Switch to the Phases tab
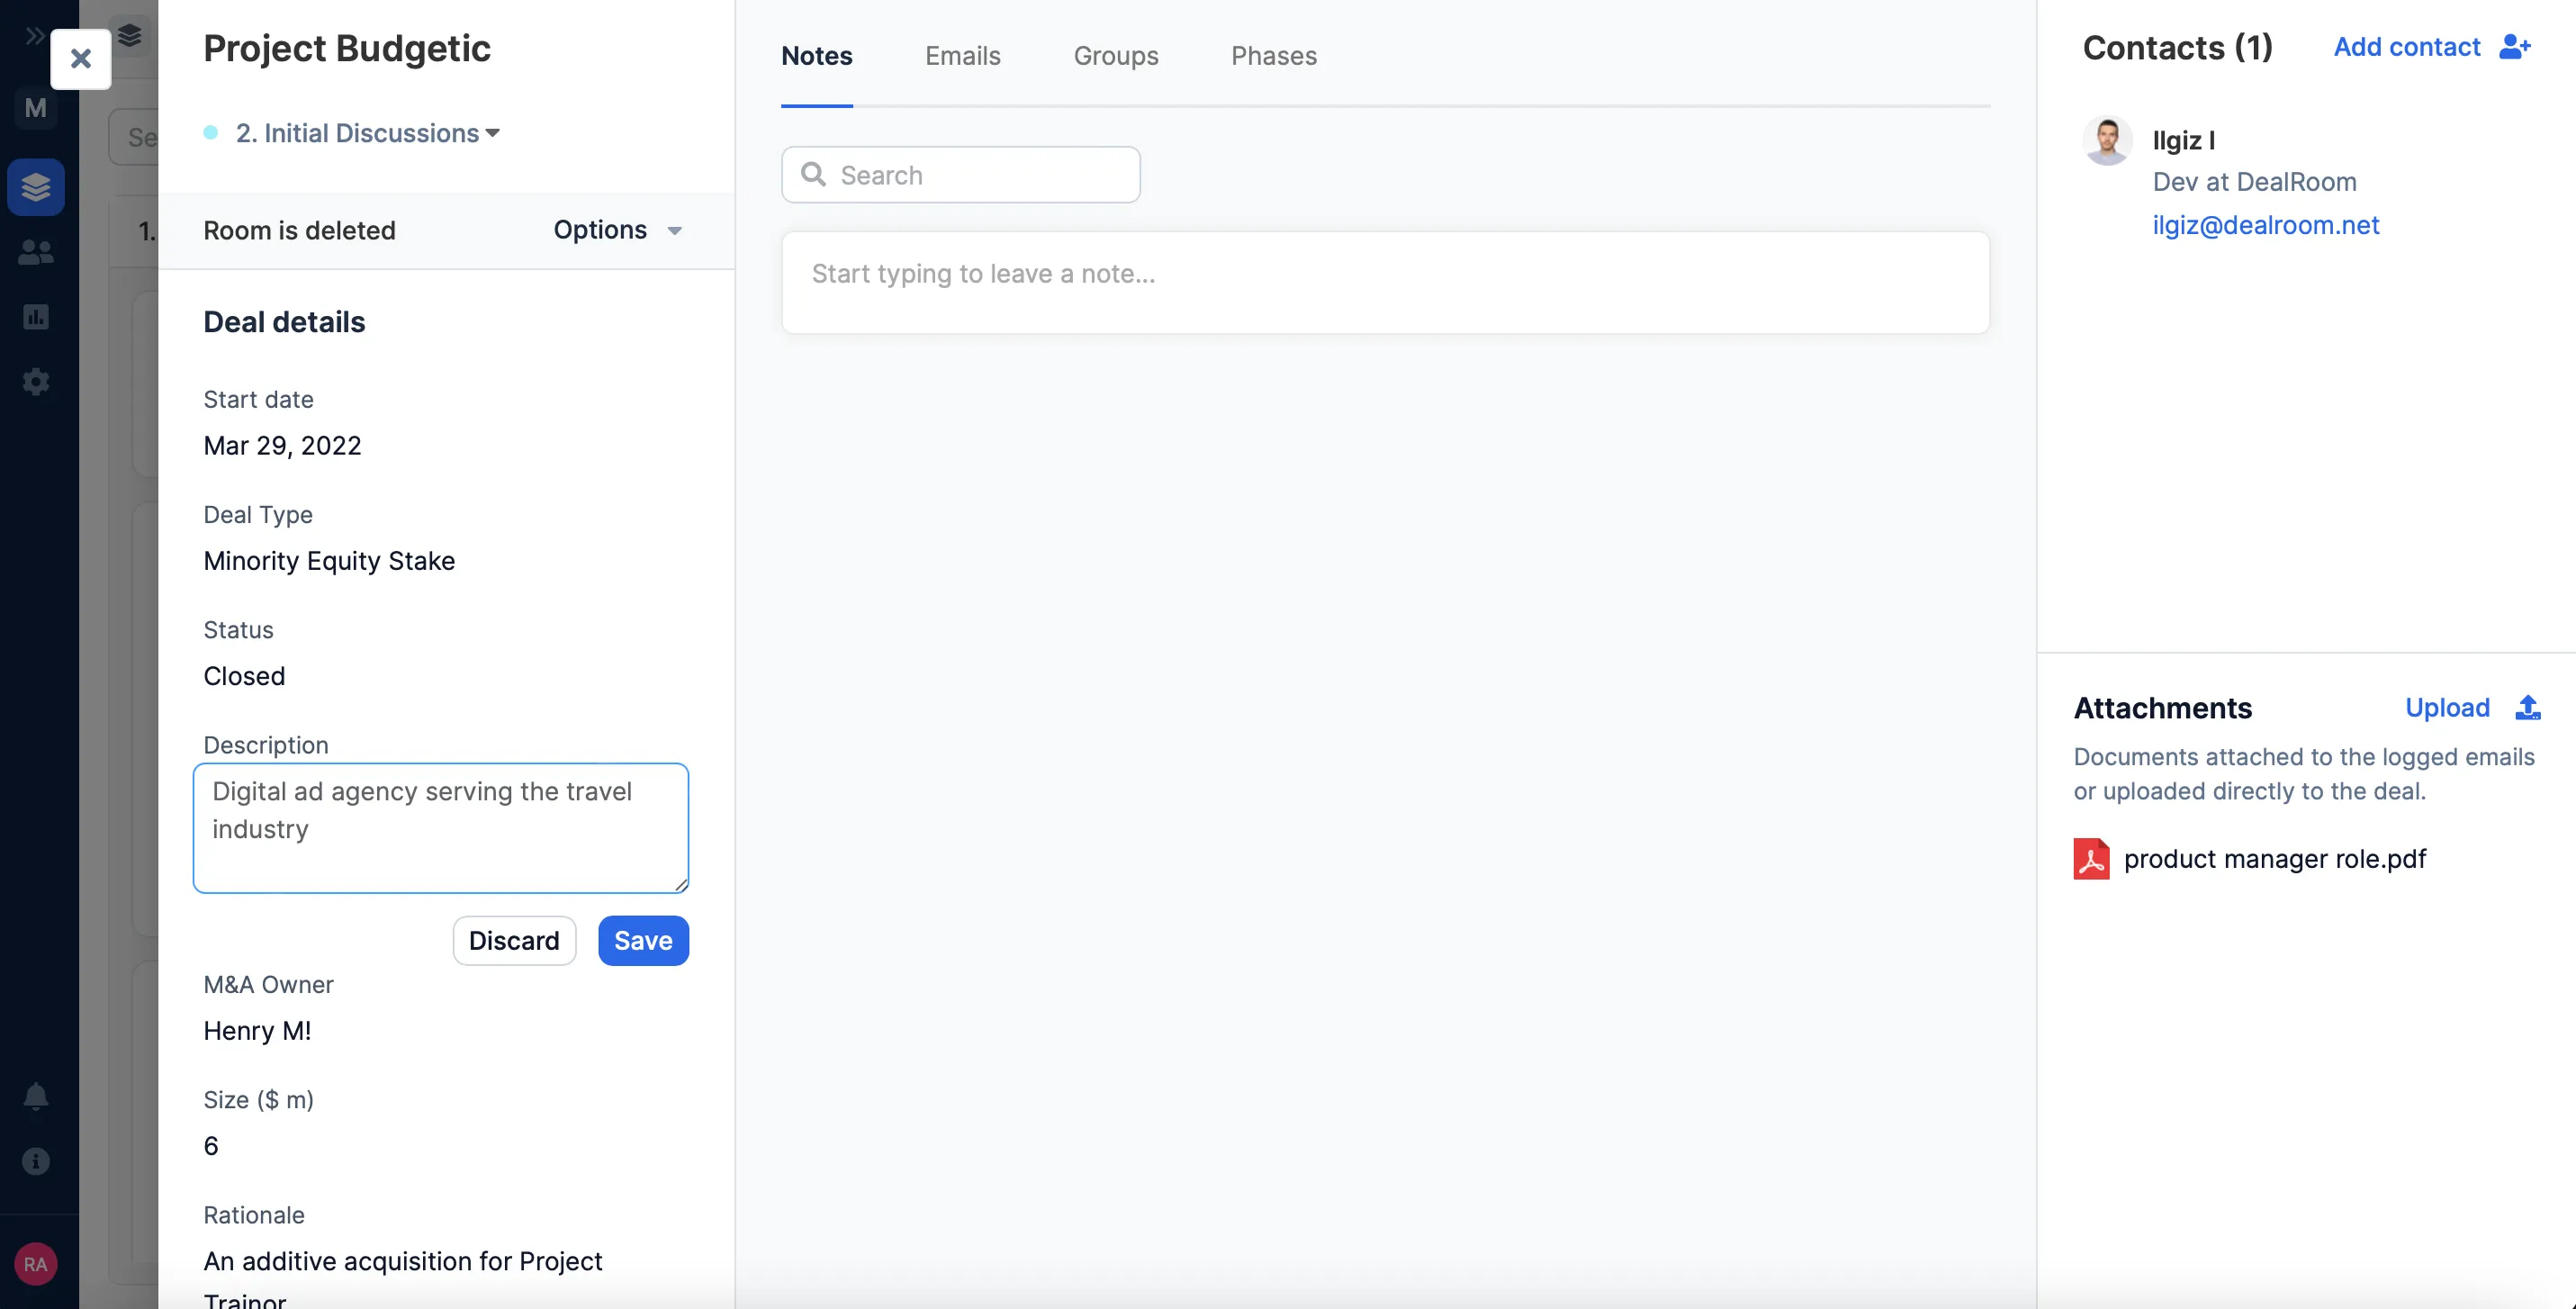 [x=1273, y=56]
